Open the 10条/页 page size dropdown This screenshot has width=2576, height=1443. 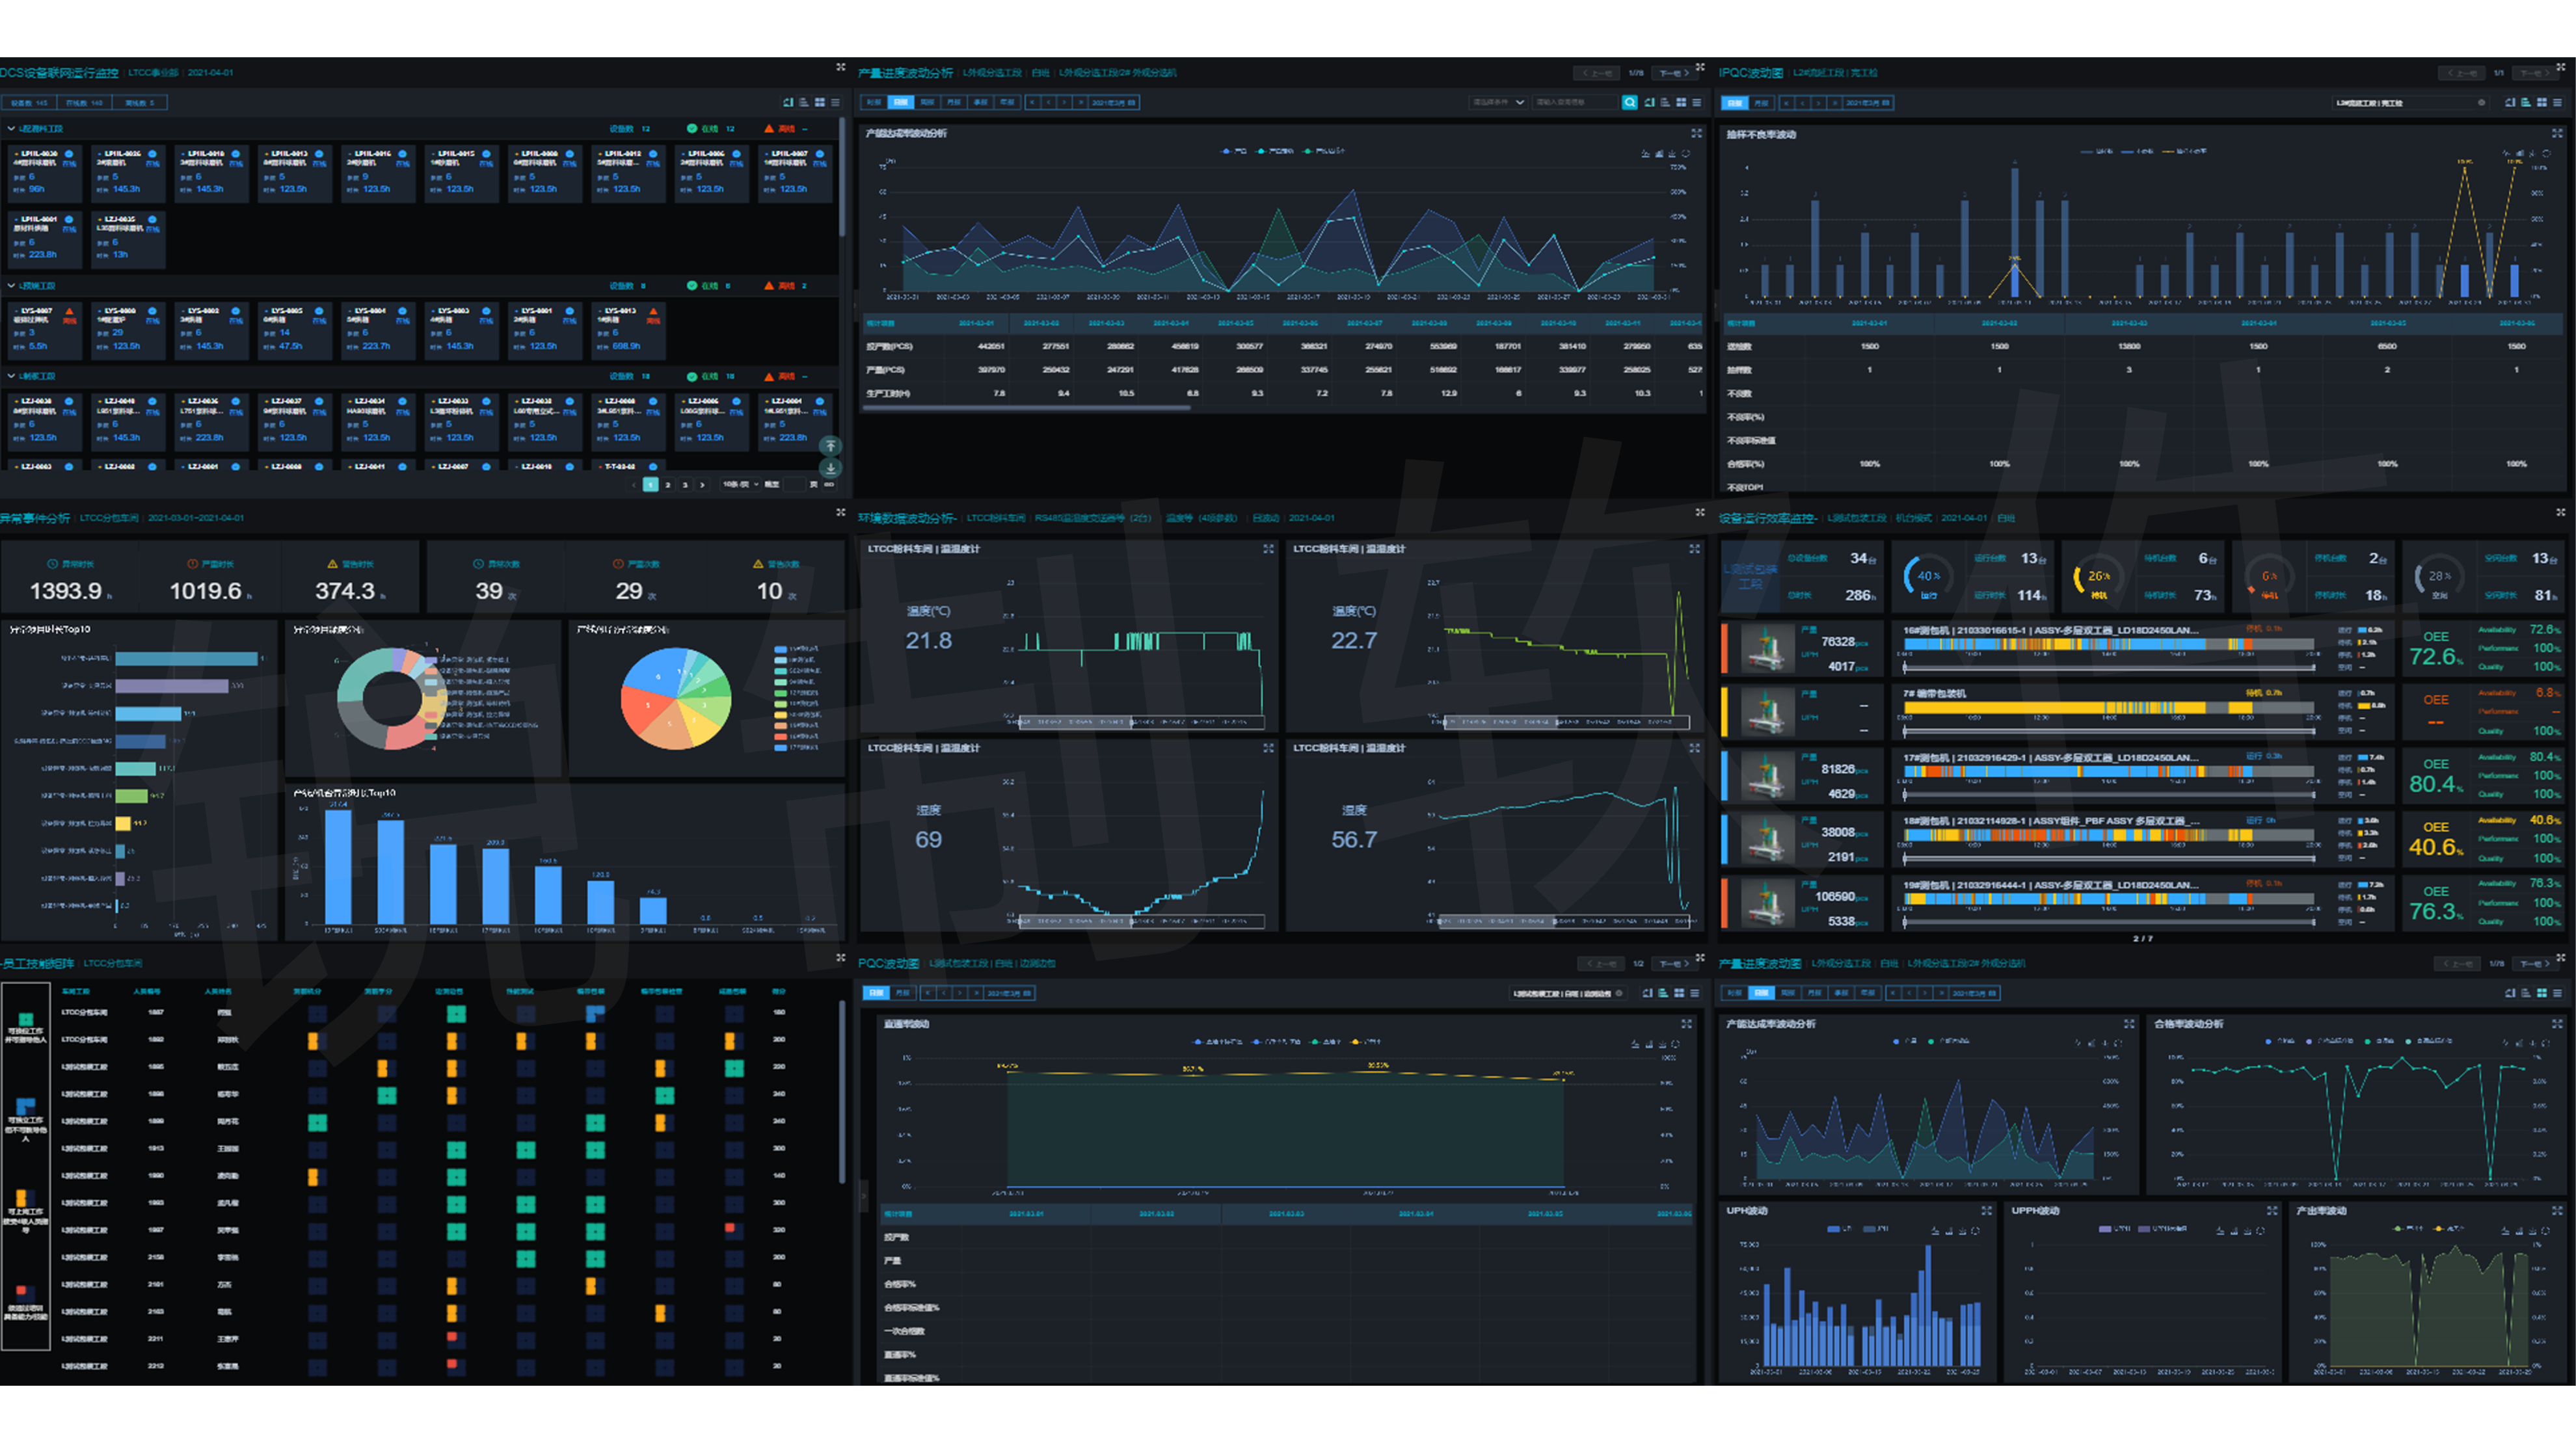(x=740, y=485)
